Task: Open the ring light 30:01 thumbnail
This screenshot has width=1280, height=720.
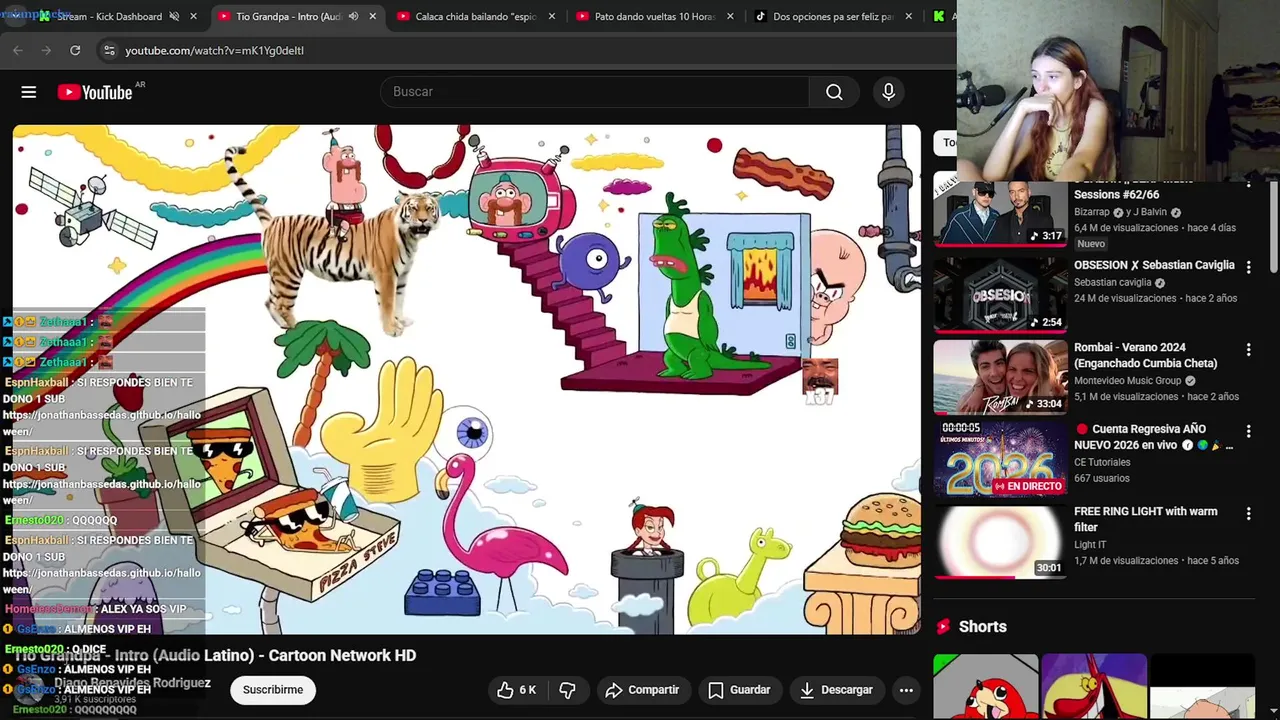Action: [x=1000, y=541]
